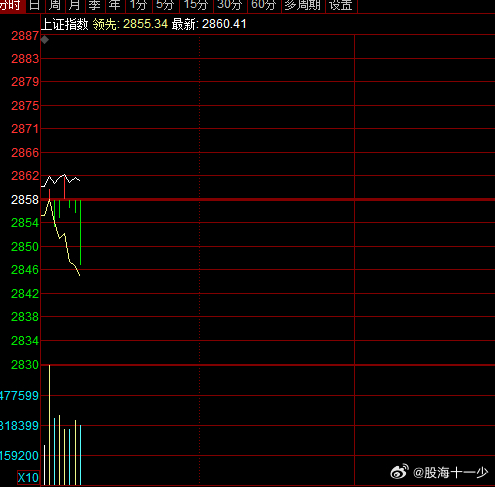Open the 5分 five-minute chart
Viewport: 495px width, 487px height.
(x=166, y=6)
